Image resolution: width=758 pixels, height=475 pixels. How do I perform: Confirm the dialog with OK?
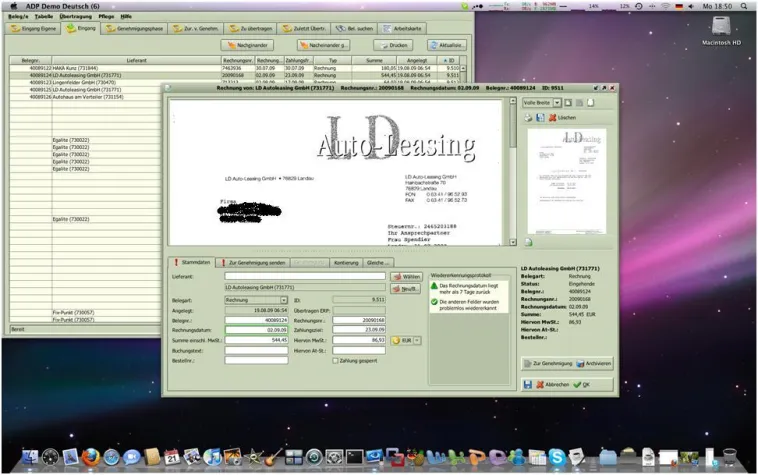pyautogui.click(x=582, y=385)
